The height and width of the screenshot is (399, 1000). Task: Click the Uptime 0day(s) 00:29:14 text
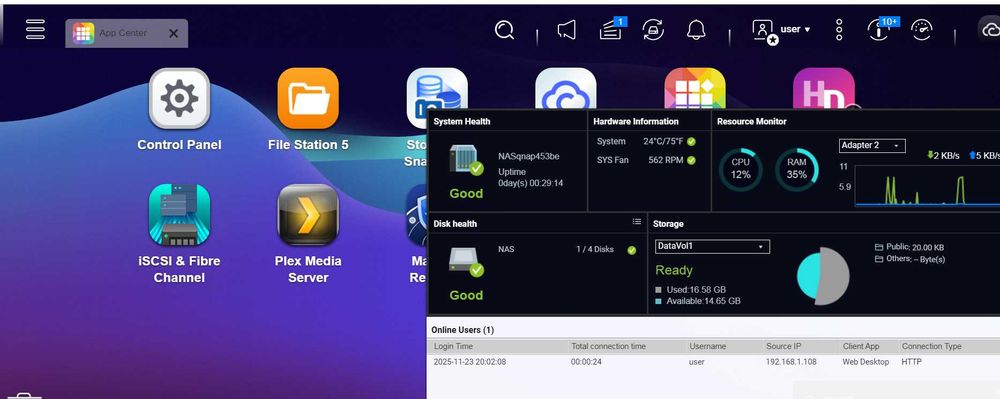point(530,178)
